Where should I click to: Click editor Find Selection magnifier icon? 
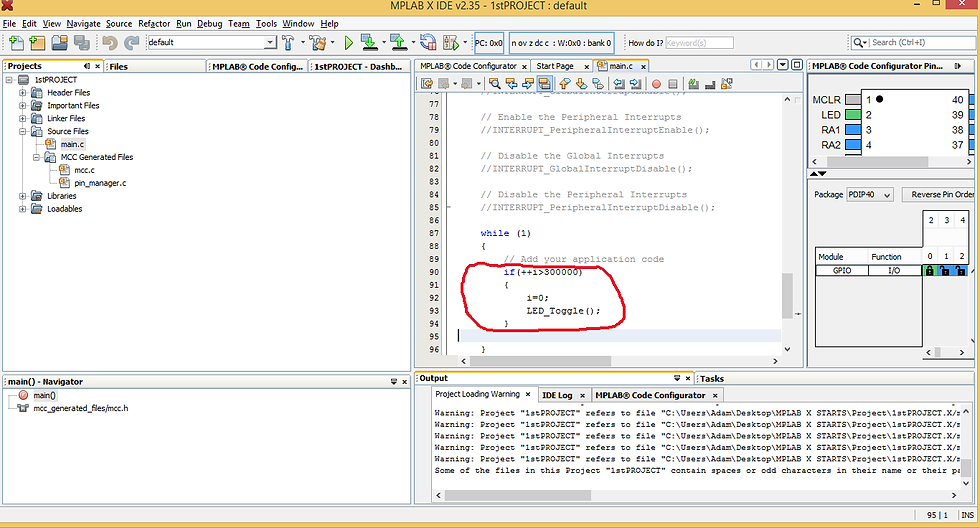(x=494, y=84)
